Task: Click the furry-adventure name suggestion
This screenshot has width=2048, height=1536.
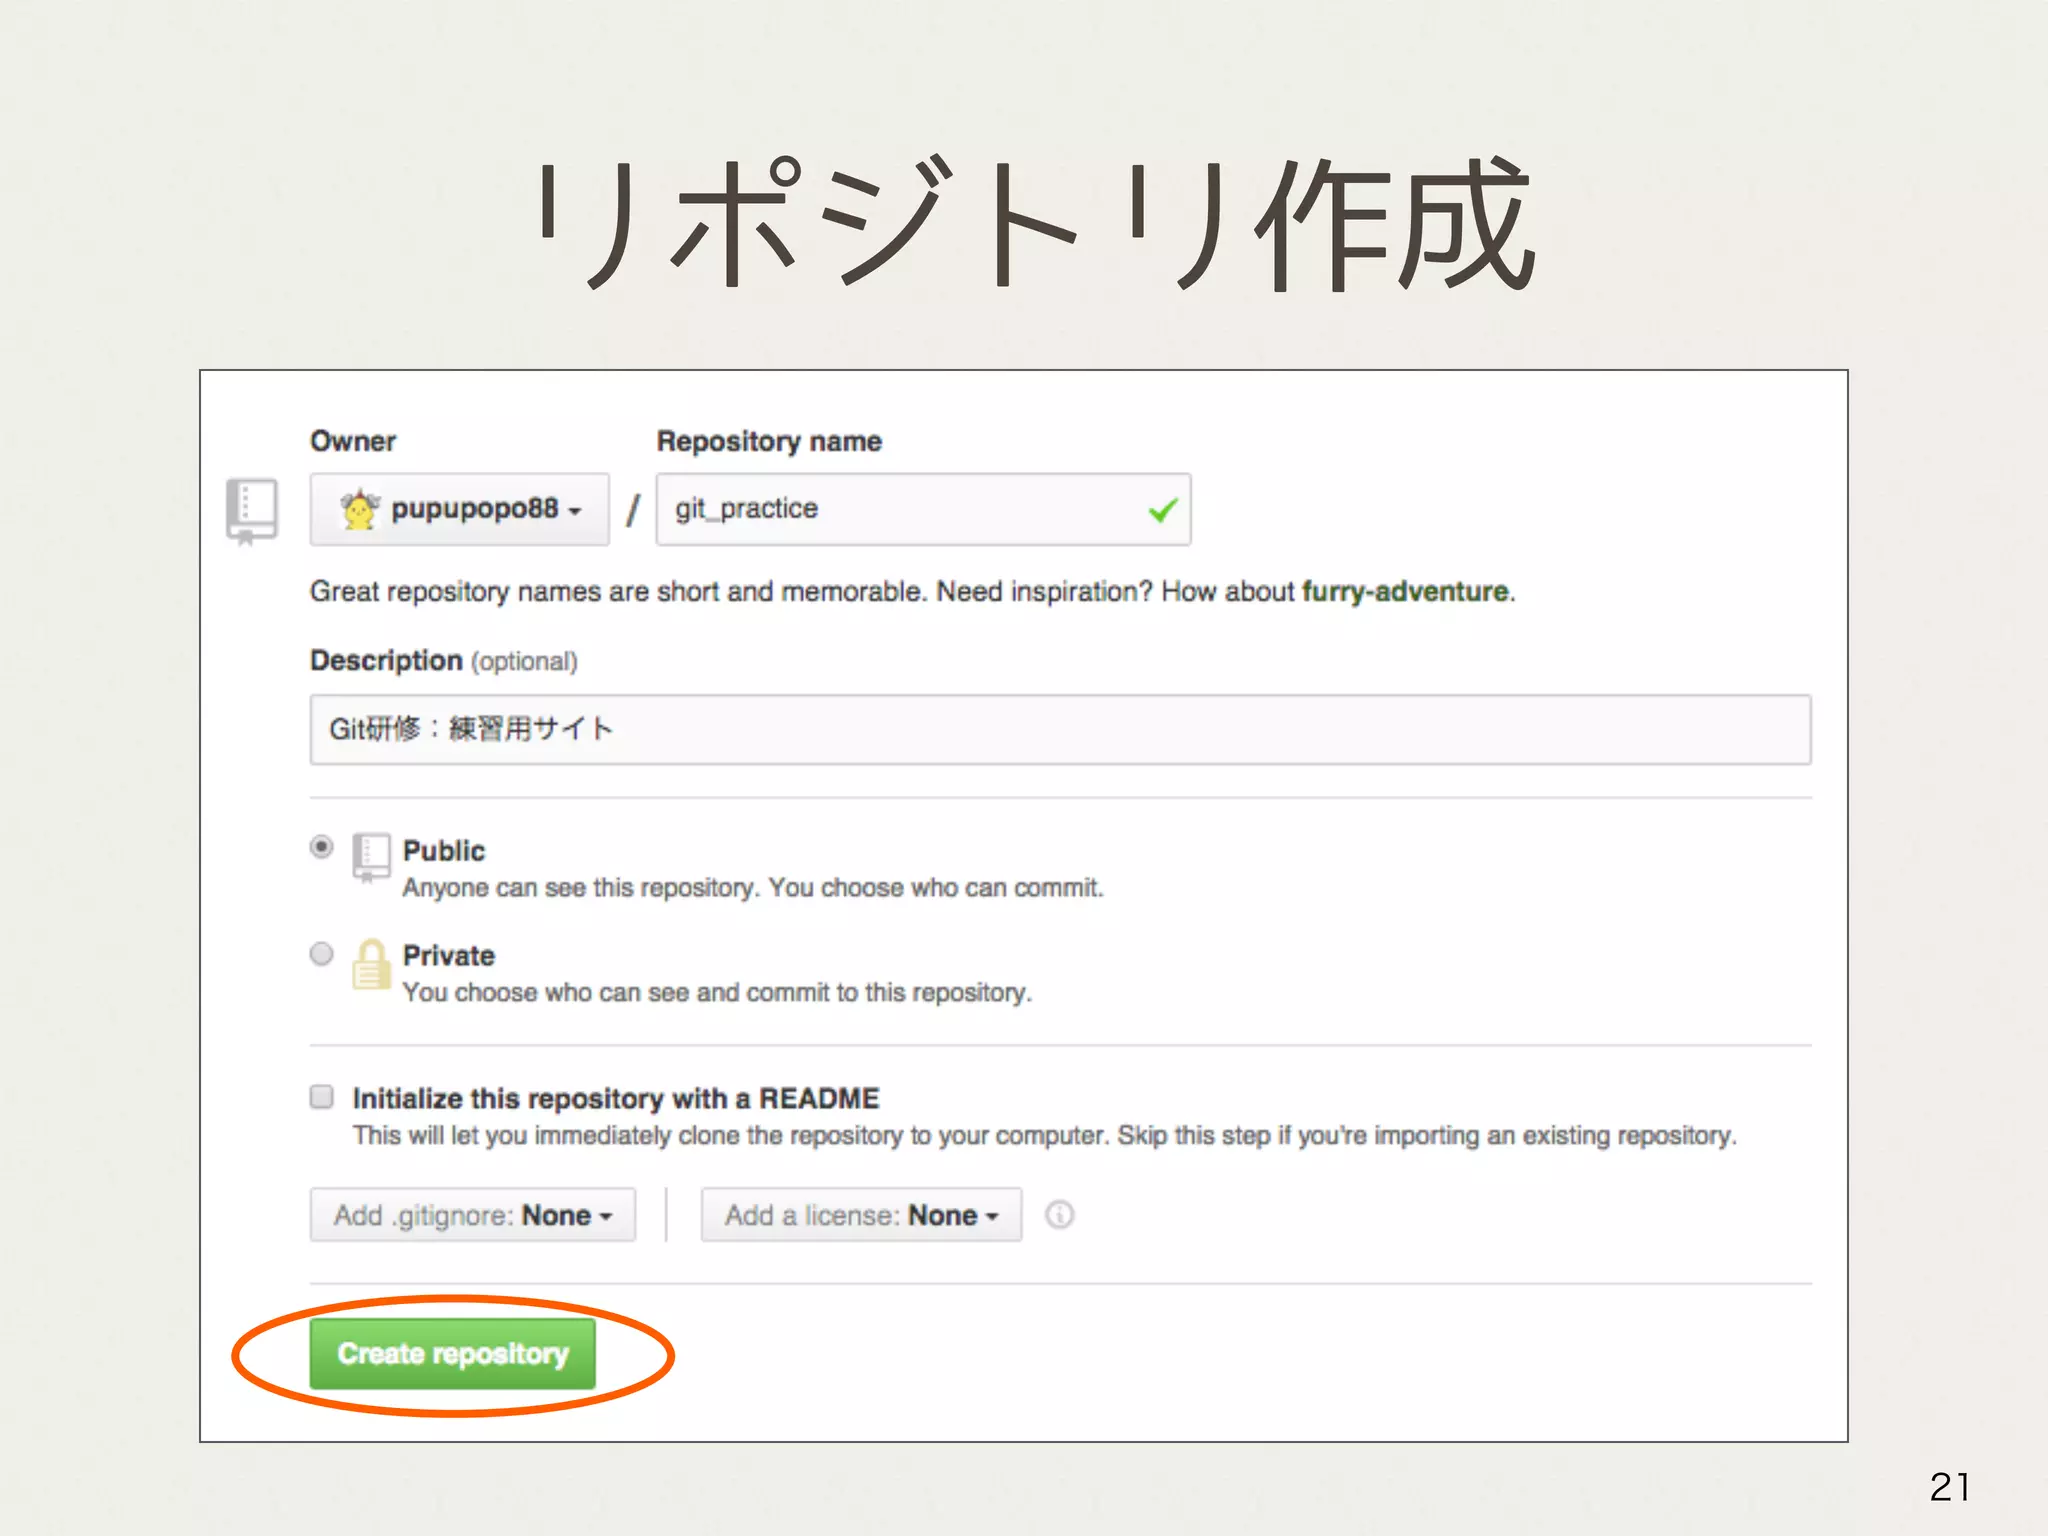Action: click(1404, 592)
